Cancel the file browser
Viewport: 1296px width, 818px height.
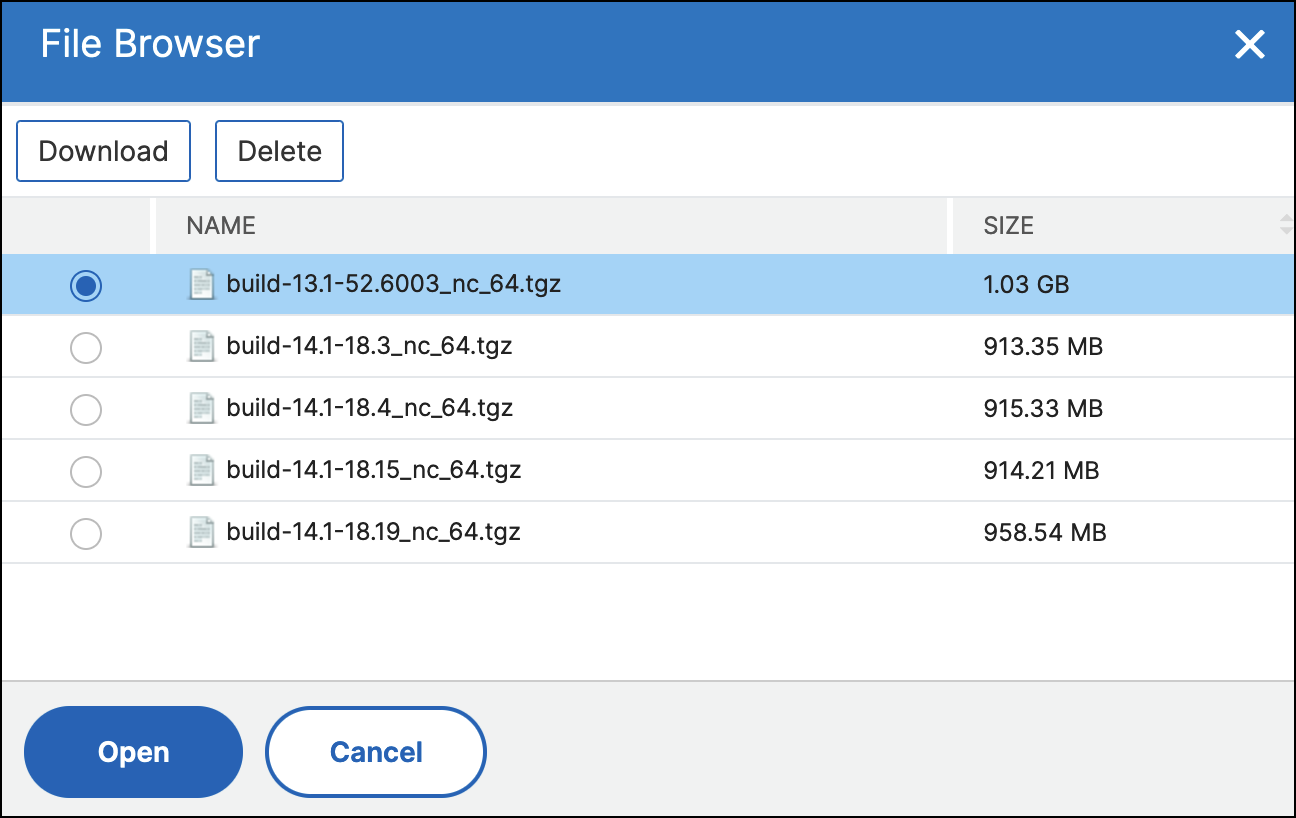tap(376, 752)
